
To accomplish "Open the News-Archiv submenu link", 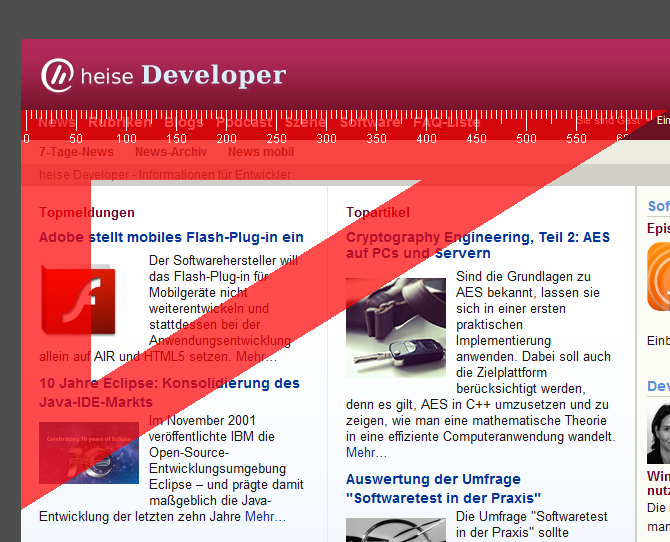I will click(x=171, y=152).
